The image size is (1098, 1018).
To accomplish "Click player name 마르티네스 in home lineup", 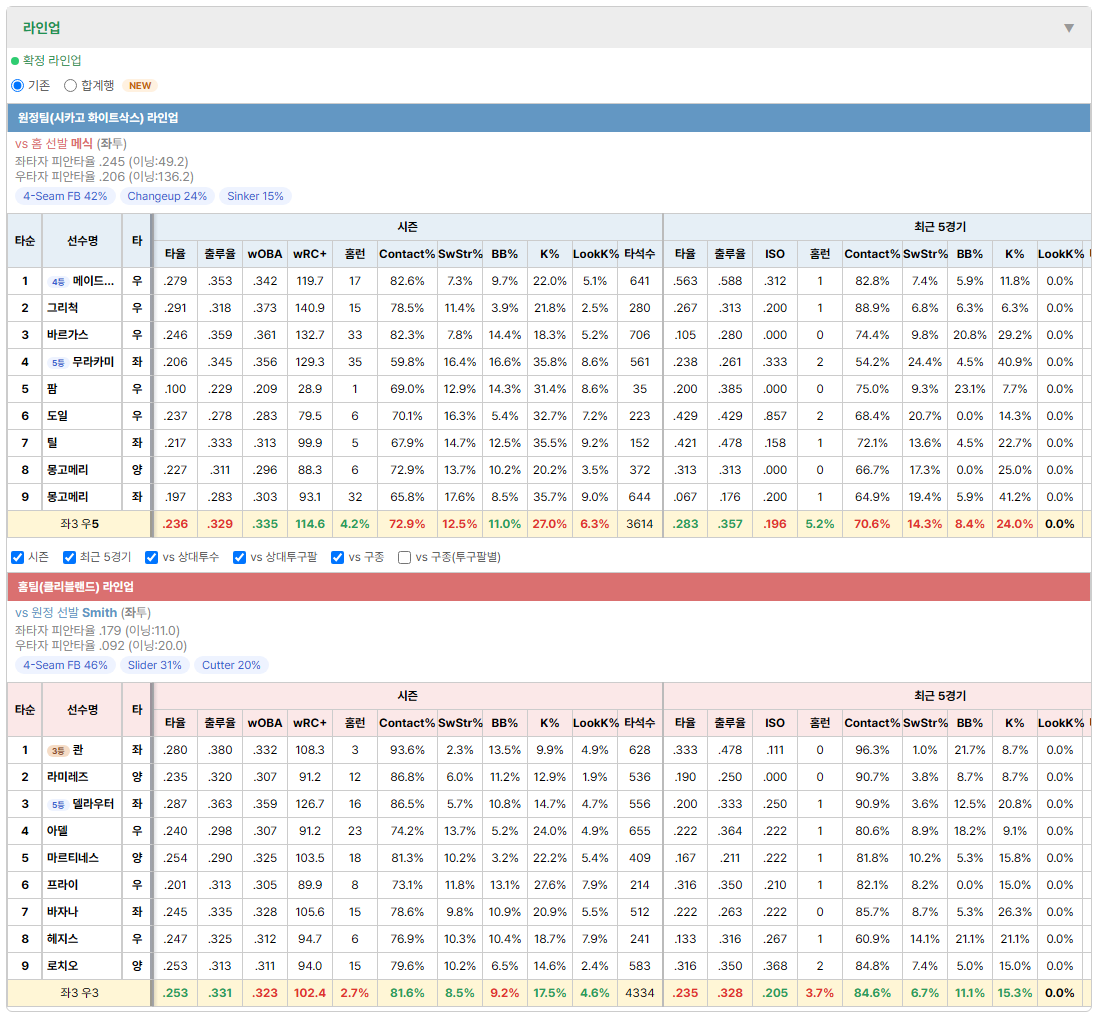I will click(73, 858).
